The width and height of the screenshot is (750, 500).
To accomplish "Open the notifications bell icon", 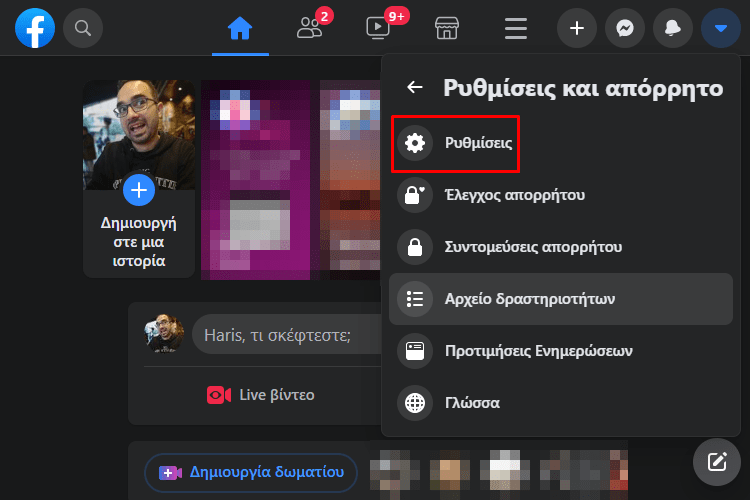I will click(x=673, y=28).
